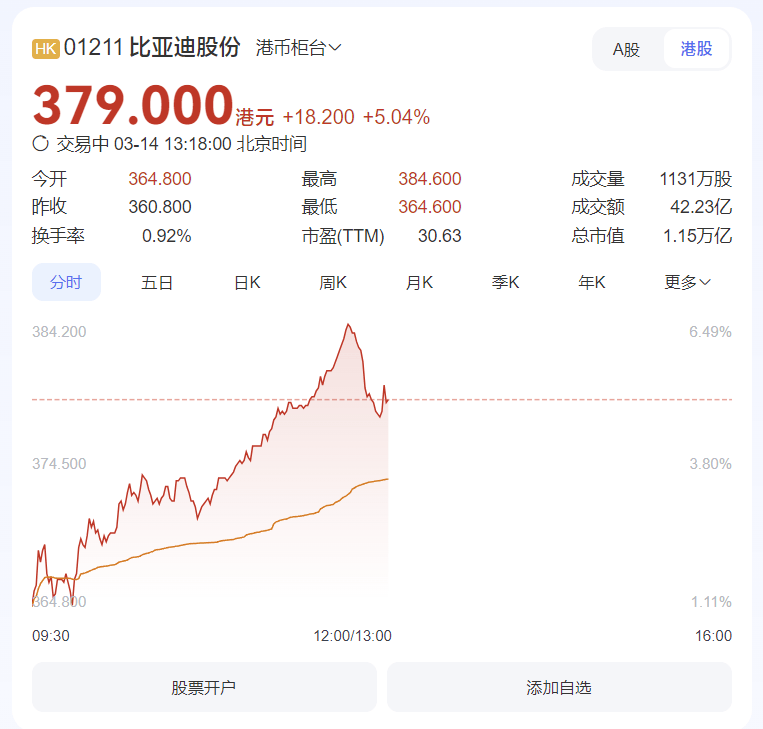Click the 总市值 value 1.15万亿
Viewport: 763px width, 729px height.
point(697,236)
